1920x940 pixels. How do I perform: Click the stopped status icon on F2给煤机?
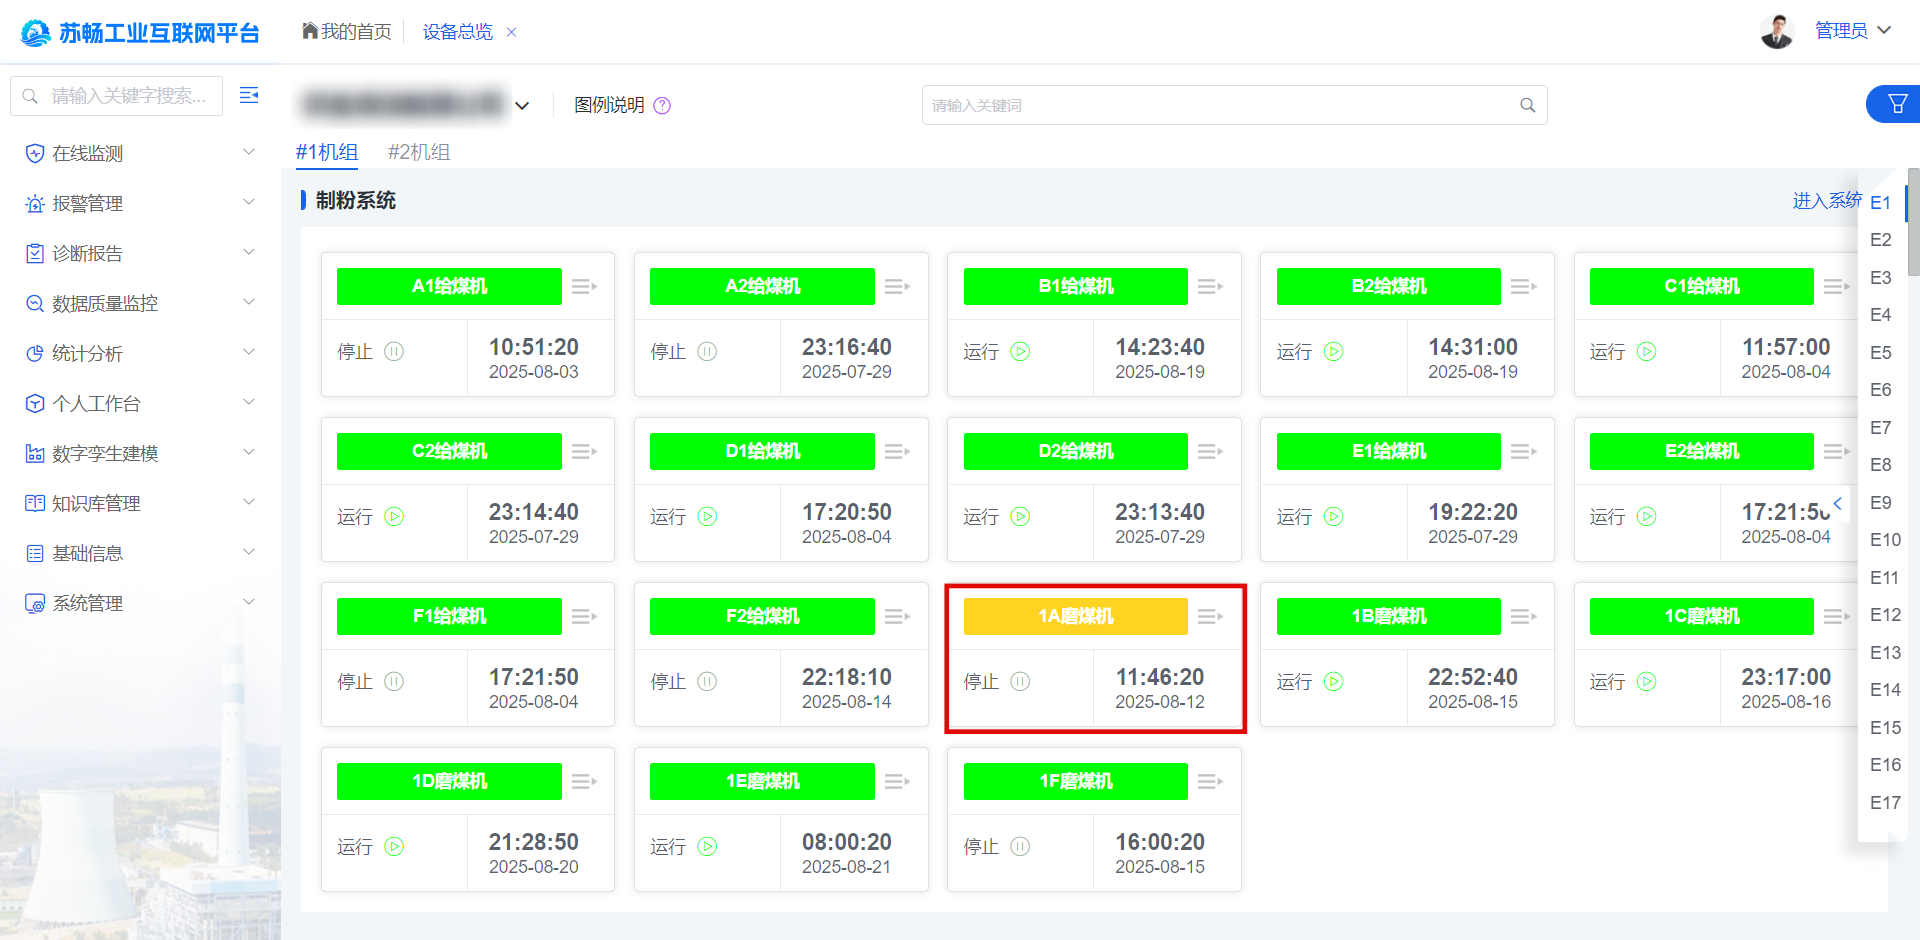(x=707, y=682)
